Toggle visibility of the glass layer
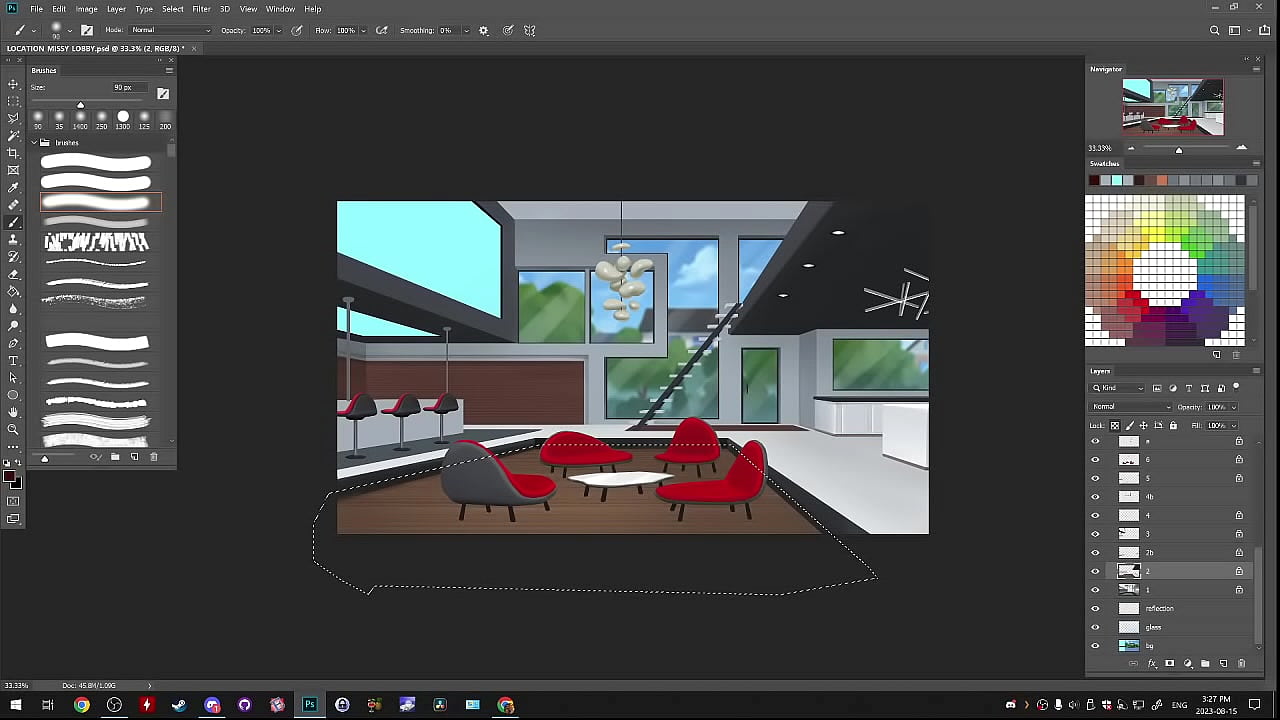This screenshot has width=1280, height=720. 1095,627
